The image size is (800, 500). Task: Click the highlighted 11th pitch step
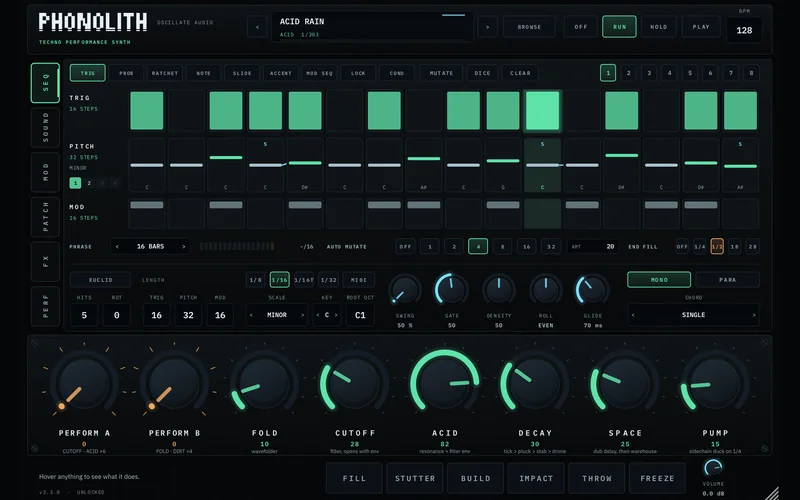click(542, 165)
